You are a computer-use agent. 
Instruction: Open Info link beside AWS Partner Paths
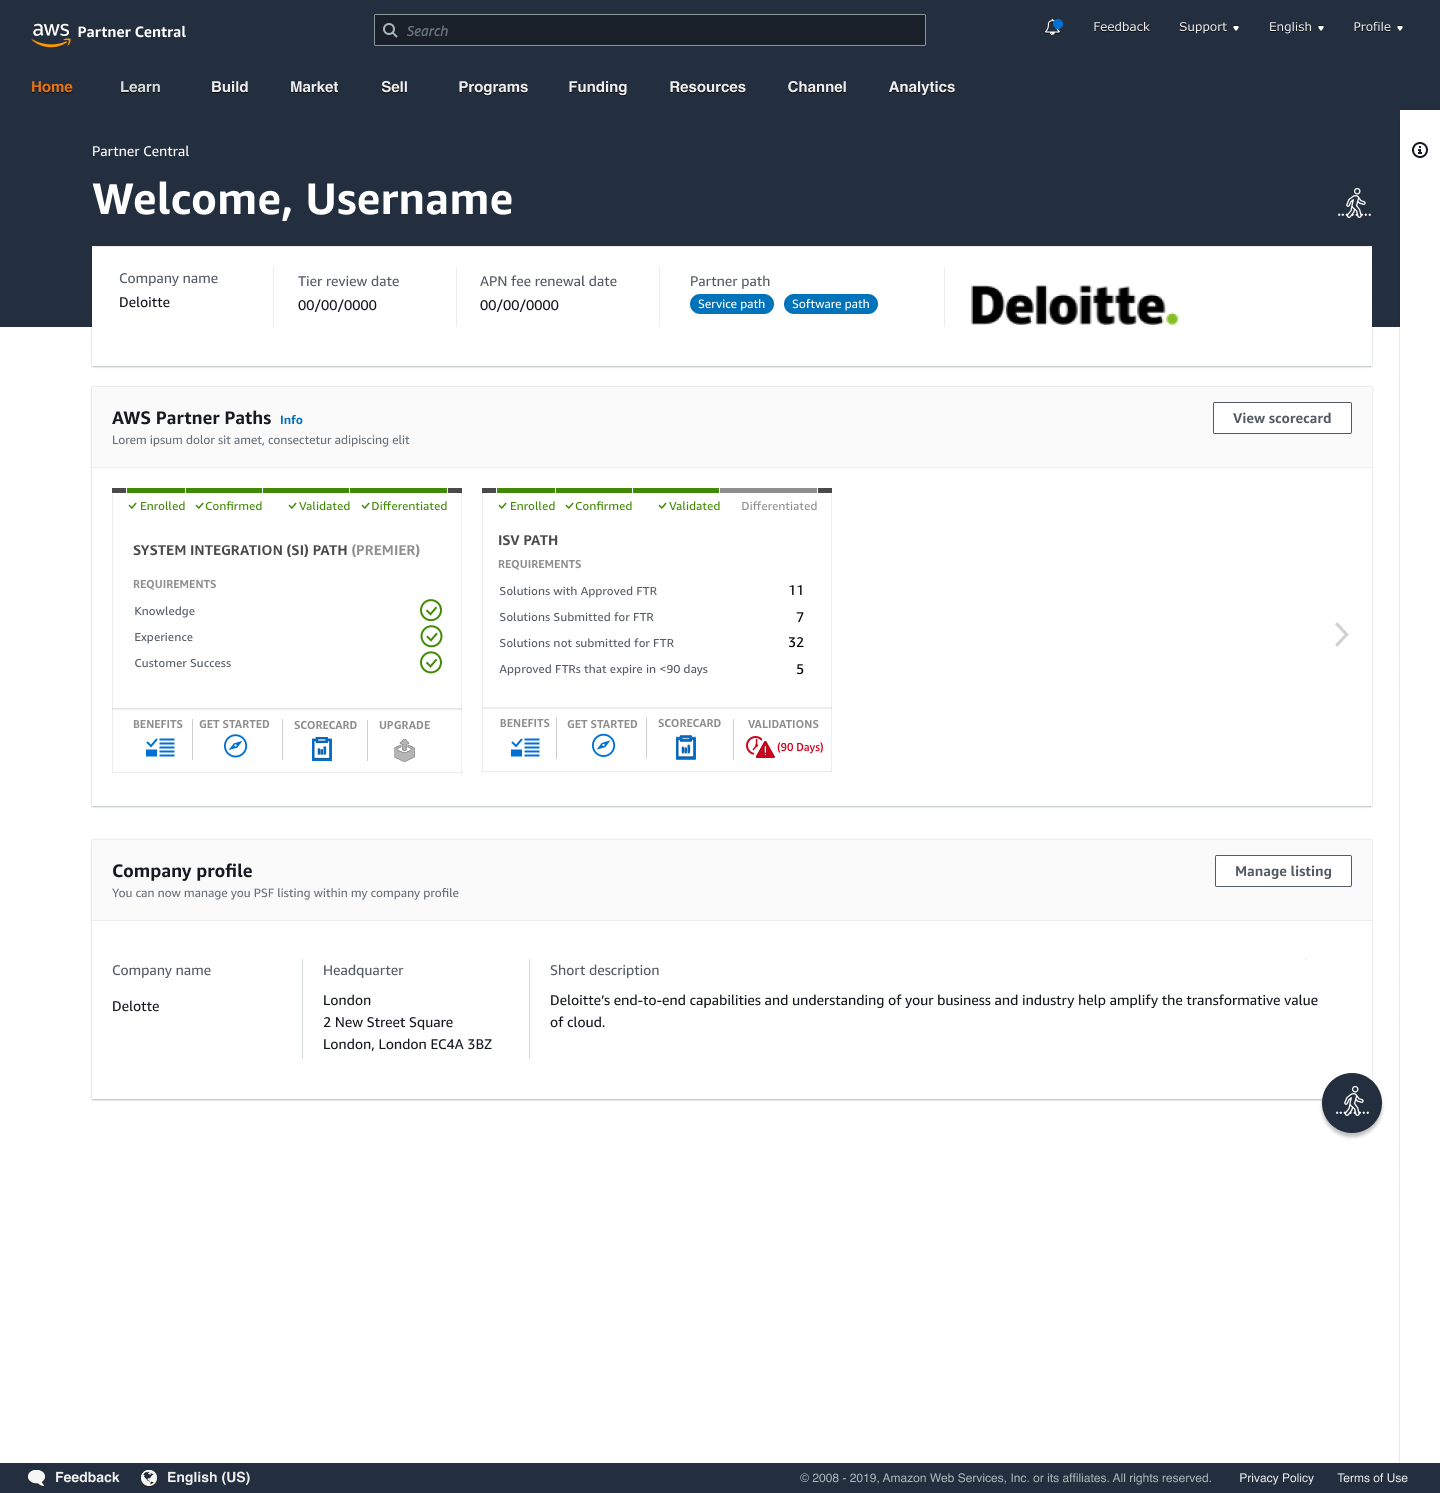click(x=291, y=420)
